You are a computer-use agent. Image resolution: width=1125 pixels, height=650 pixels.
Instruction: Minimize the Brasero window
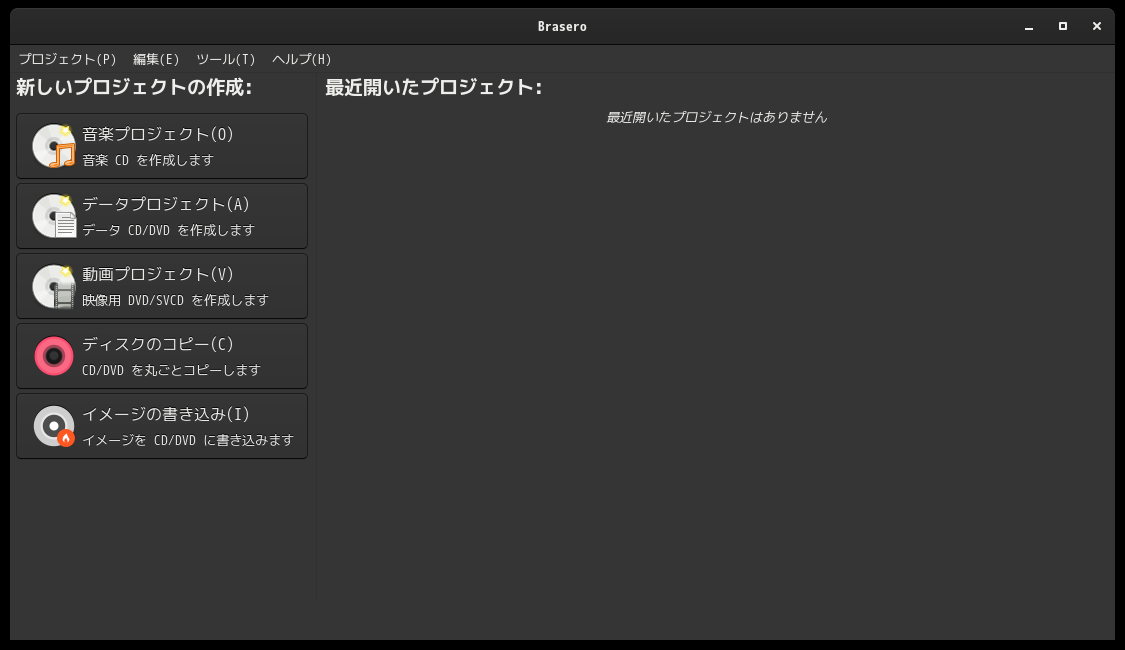(1029, 27)
